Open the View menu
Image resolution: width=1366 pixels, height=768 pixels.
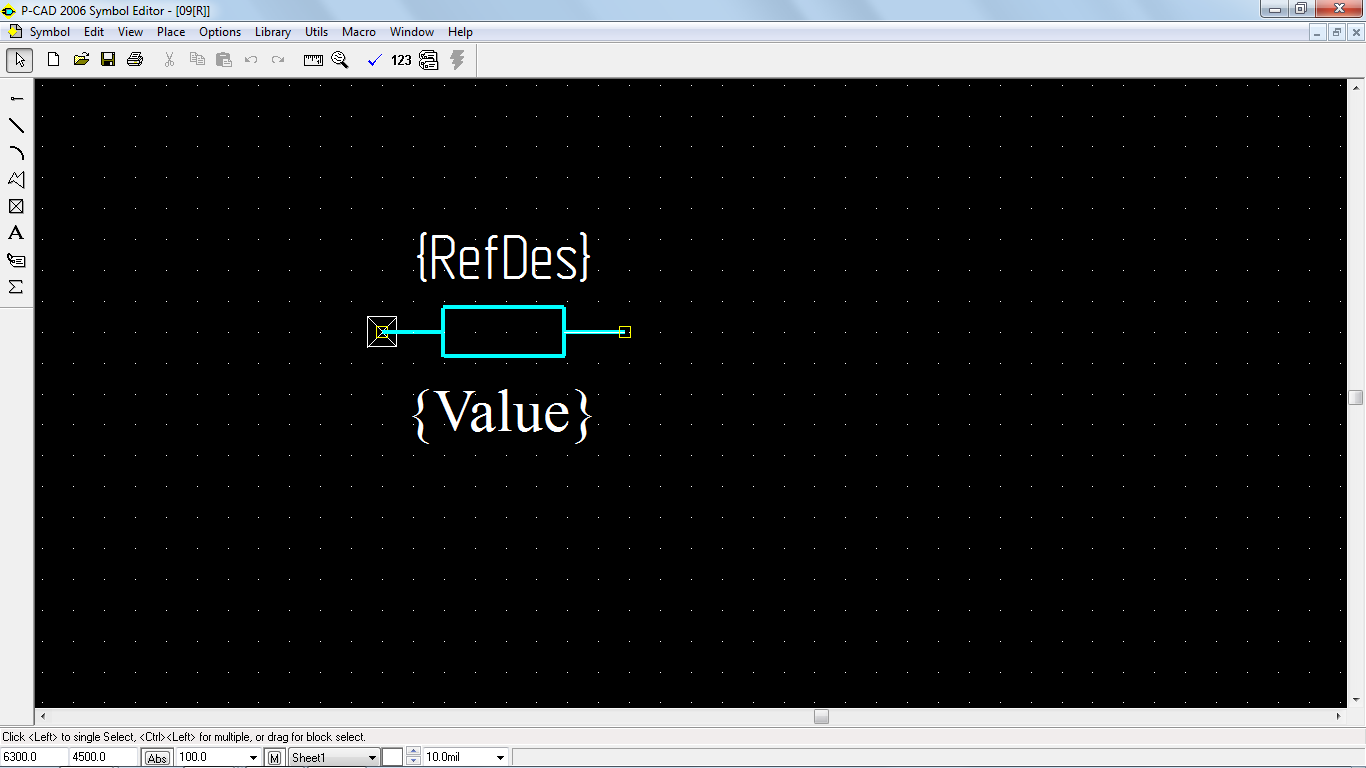[x=130, y=32]
